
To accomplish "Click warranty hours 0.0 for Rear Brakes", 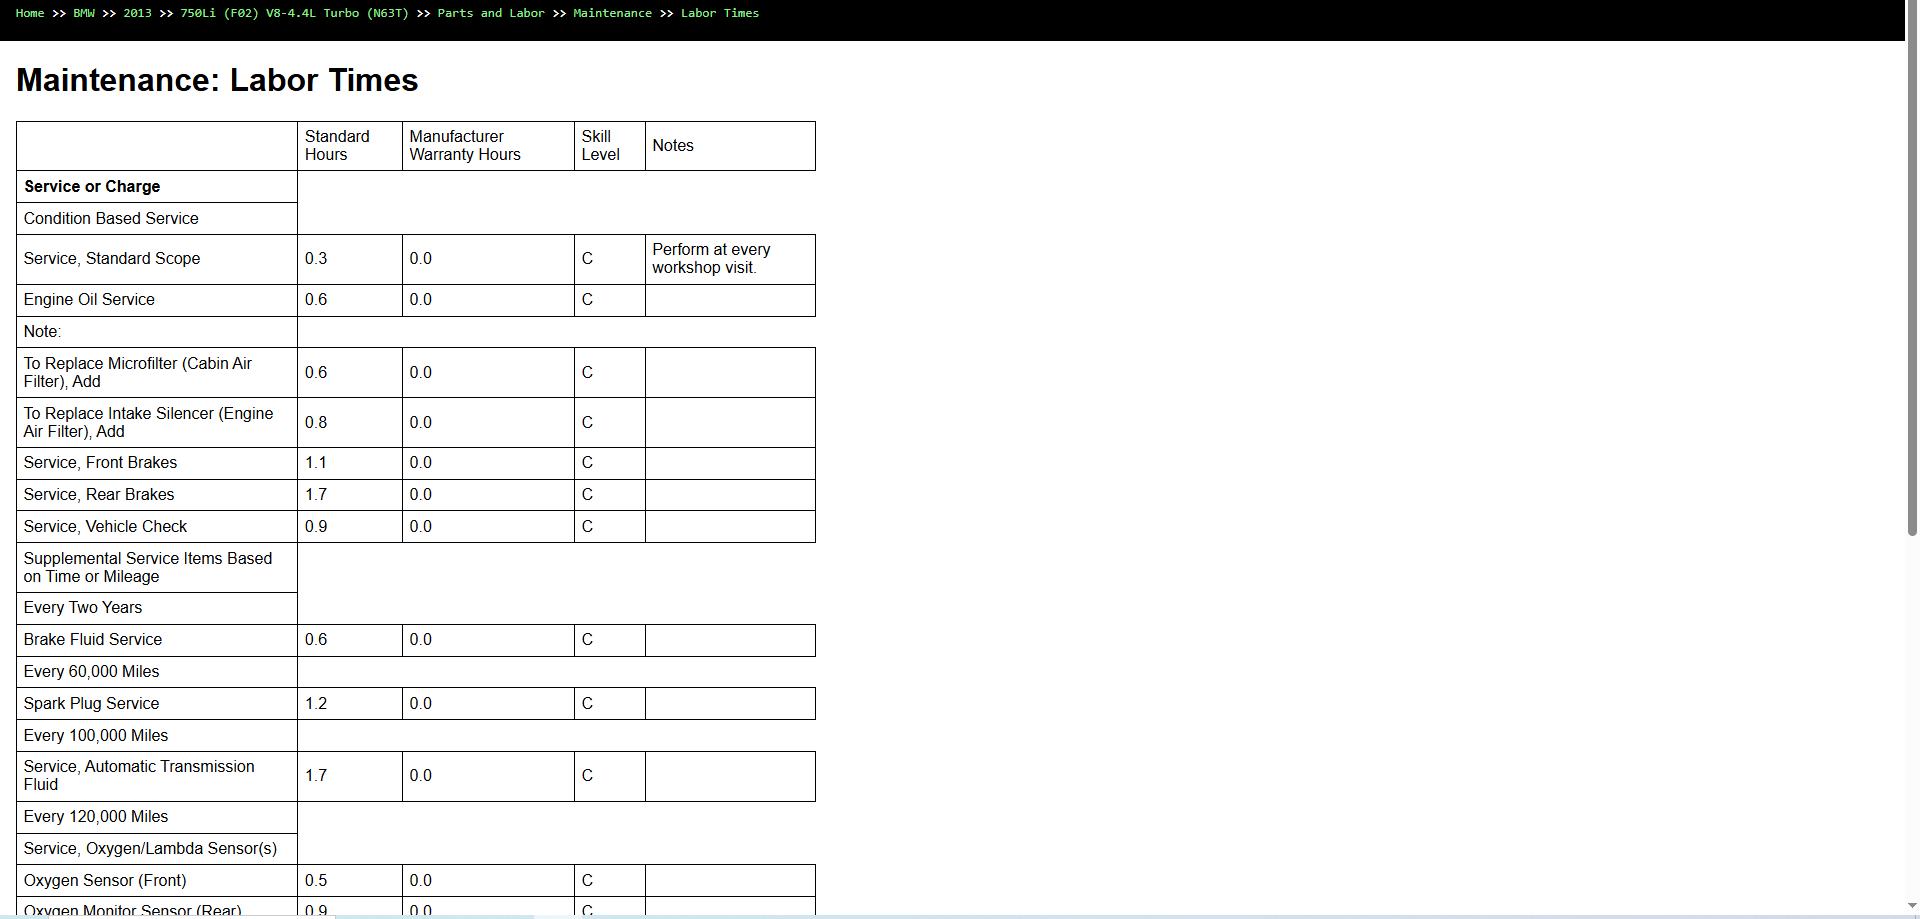I will coord(488,495).
